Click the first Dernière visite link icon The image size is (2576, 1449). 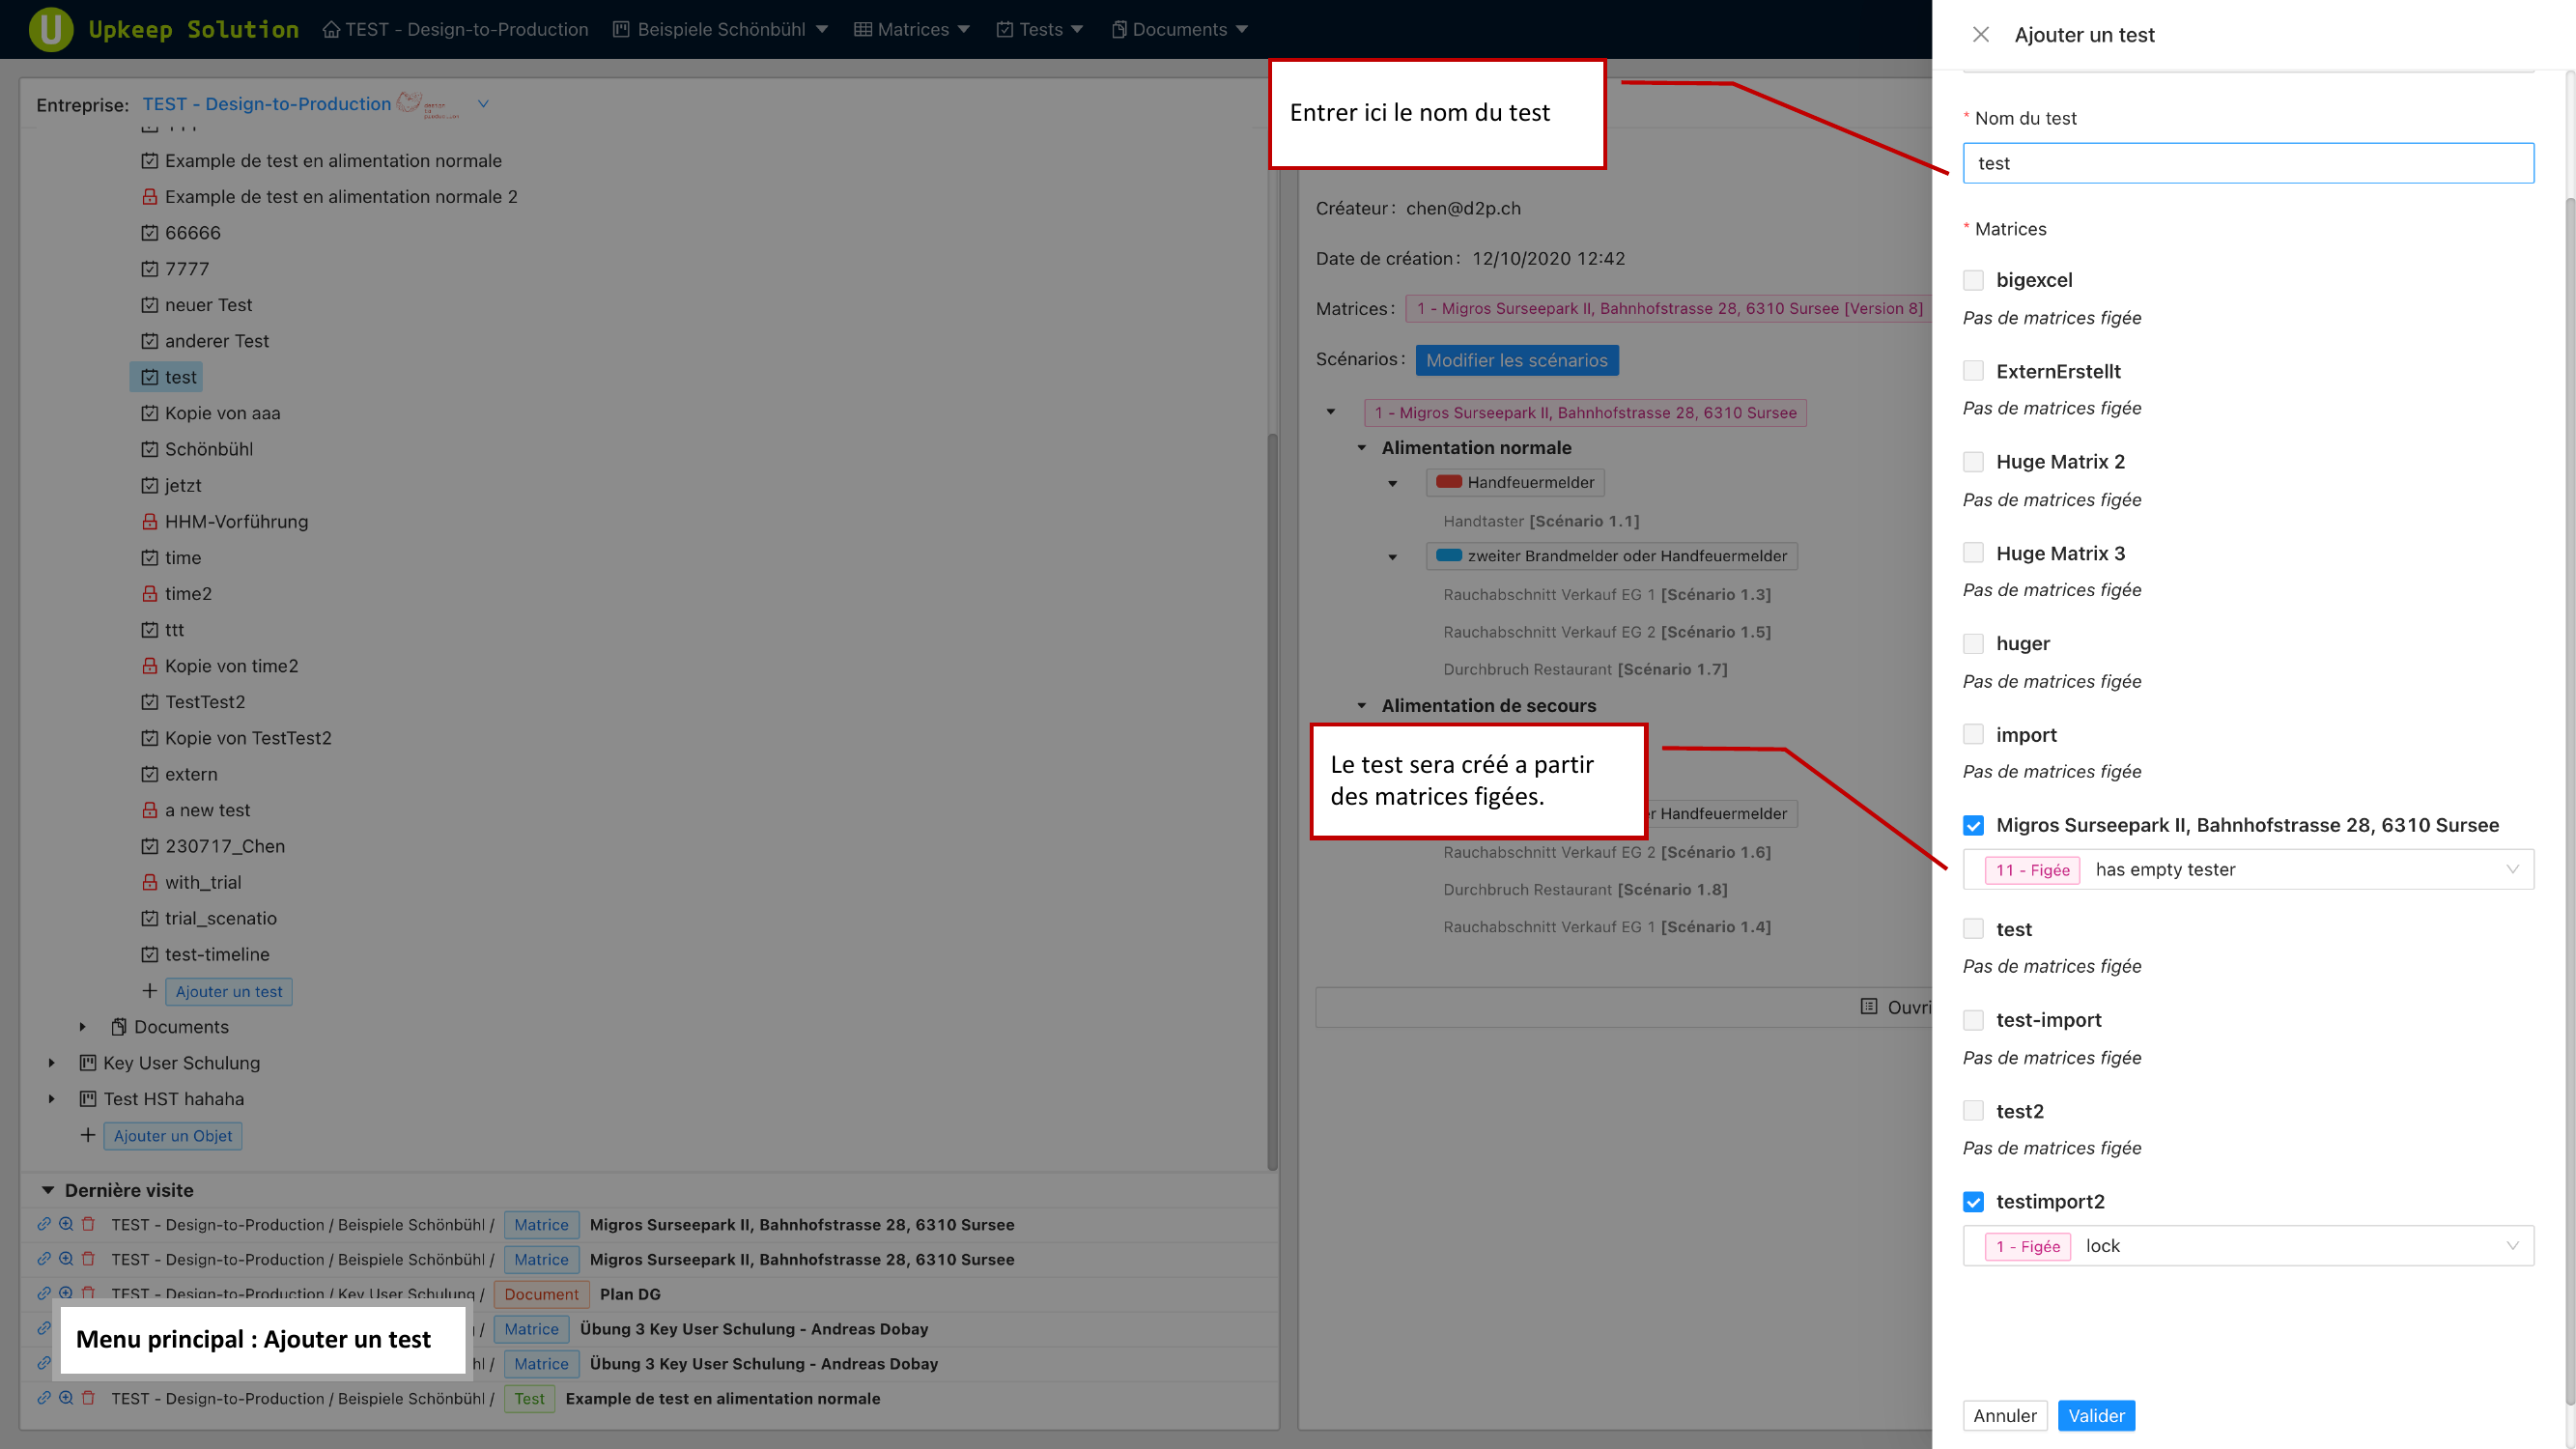[x=44, y=1224]
